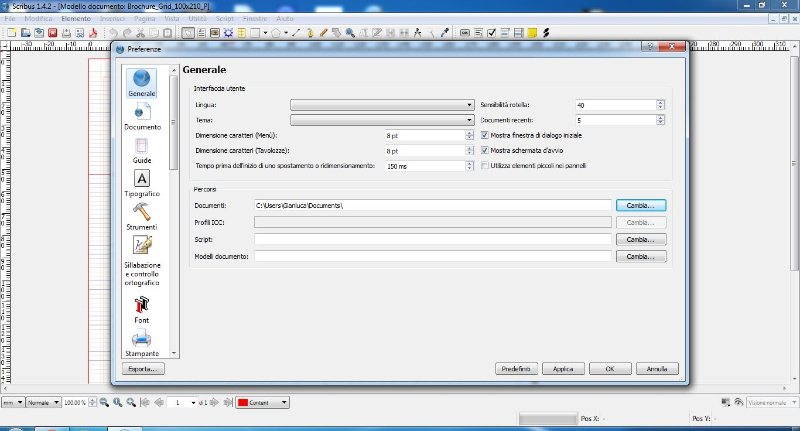The height and width of the screenshot is (431, 800).
Task: Select the Tipografico preferences icon
Action: point(142,180)
